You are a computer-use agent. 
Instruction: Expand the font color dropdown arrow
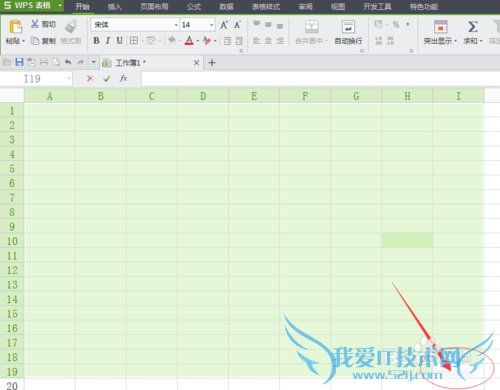[x=197, y=41]
